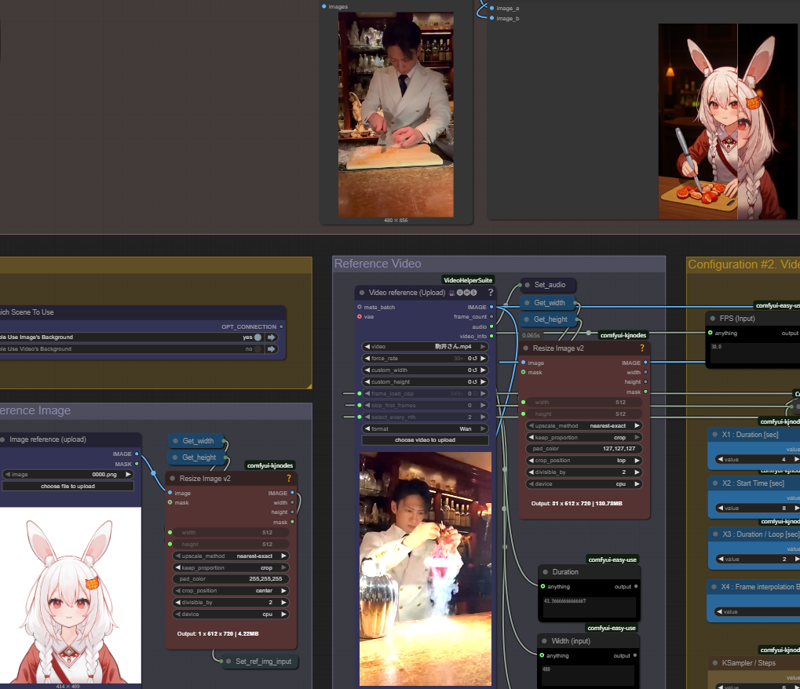
Task: Click the vae input port
Action: [x=360, y=317]
